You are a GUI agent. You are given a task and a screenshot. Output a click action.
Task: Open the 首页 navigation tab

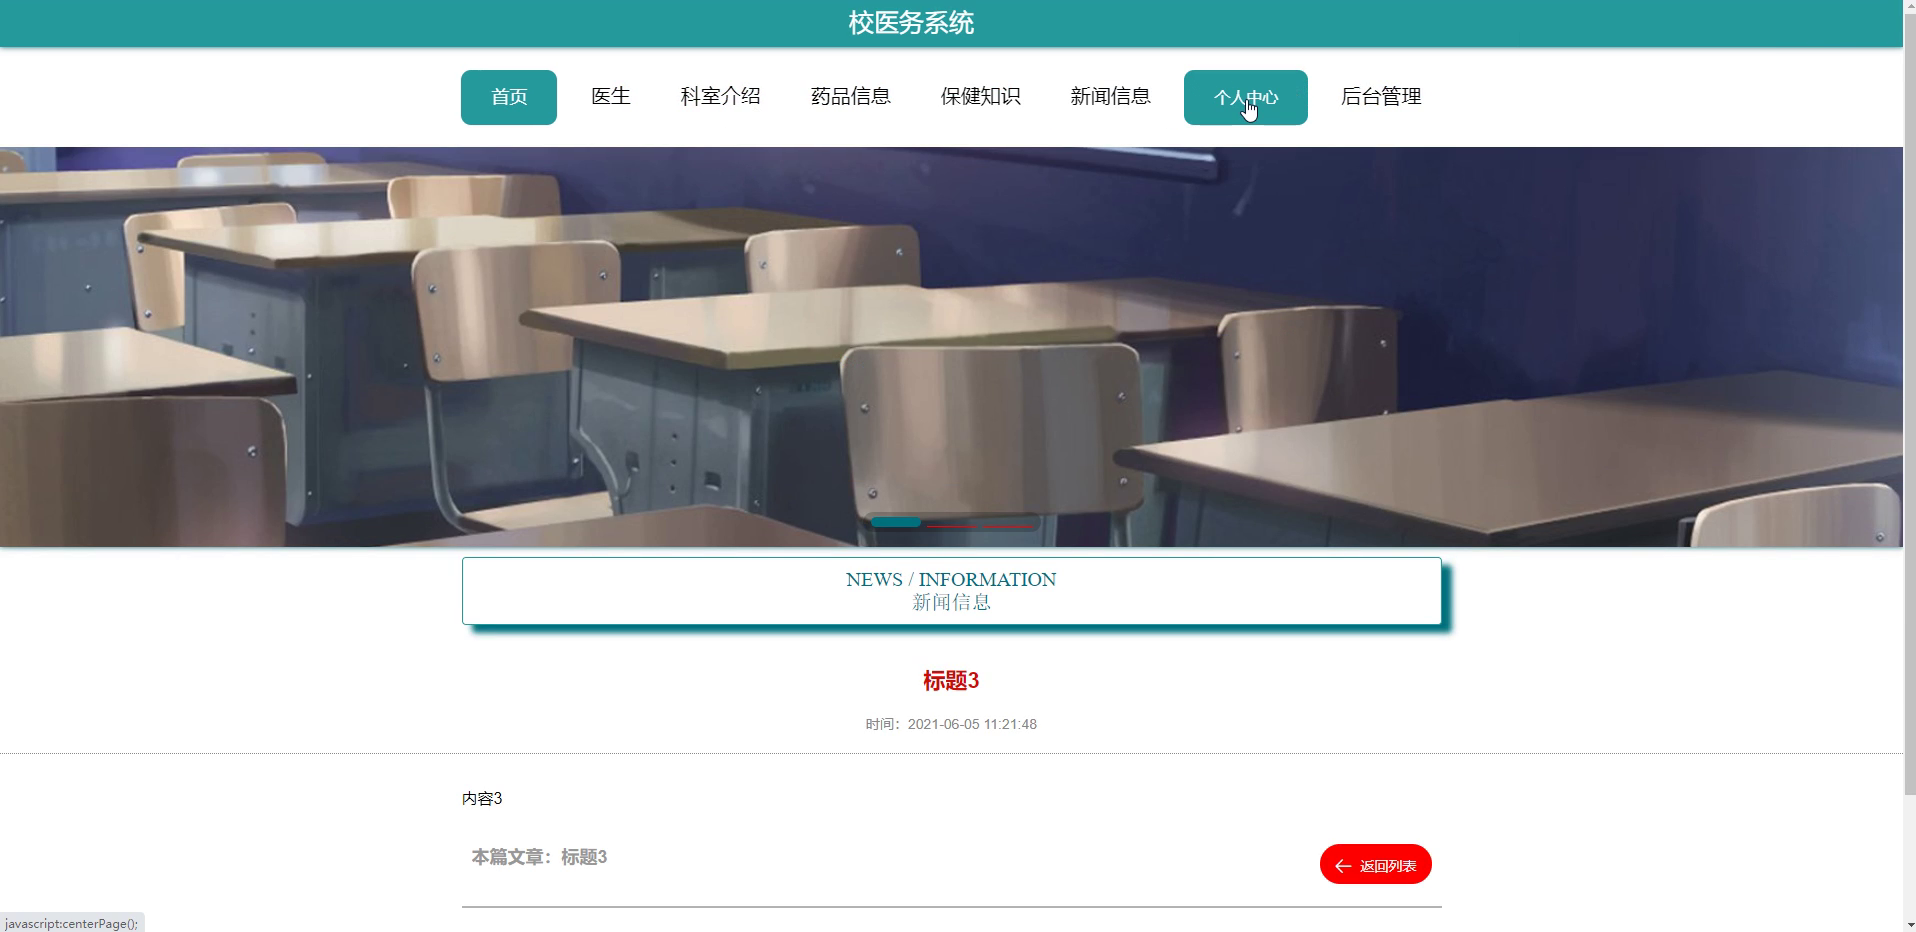point(509,97)
